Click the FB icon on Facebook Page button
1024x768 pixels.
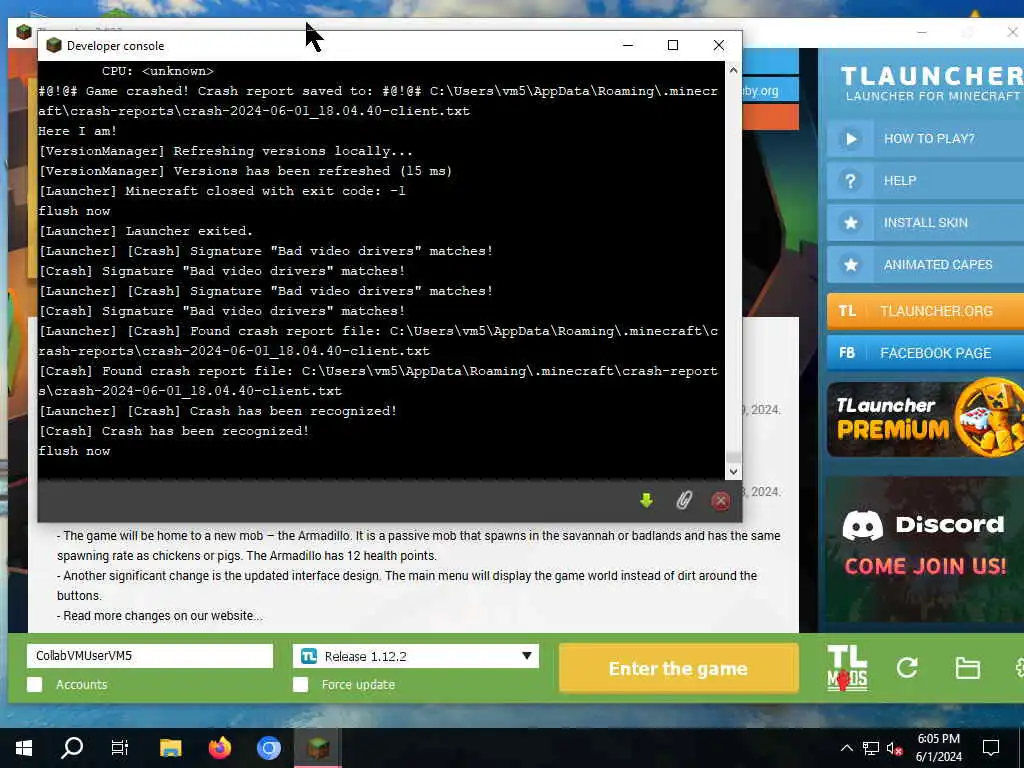847,353
